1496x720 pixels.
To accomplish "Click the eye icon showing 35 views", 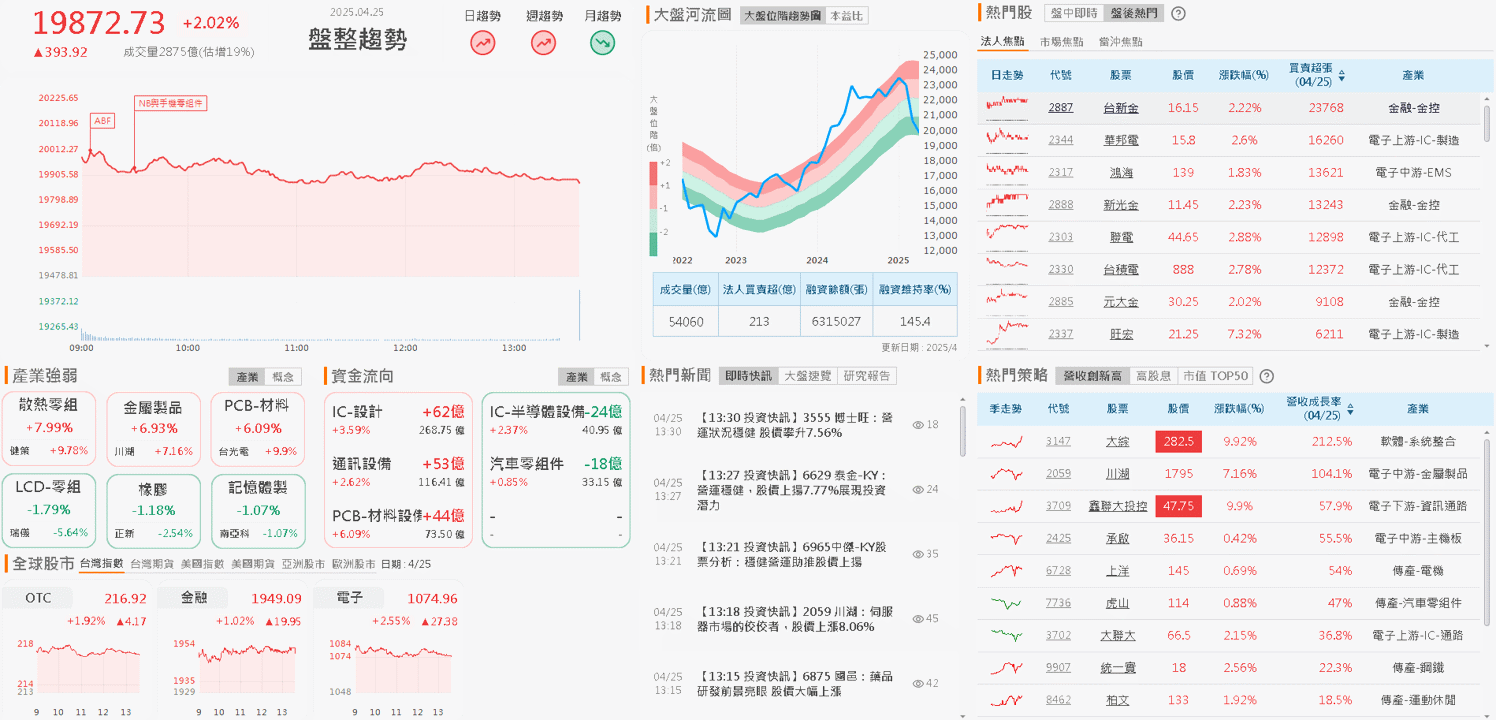I will pyautogui.click(x=918, y=553).
